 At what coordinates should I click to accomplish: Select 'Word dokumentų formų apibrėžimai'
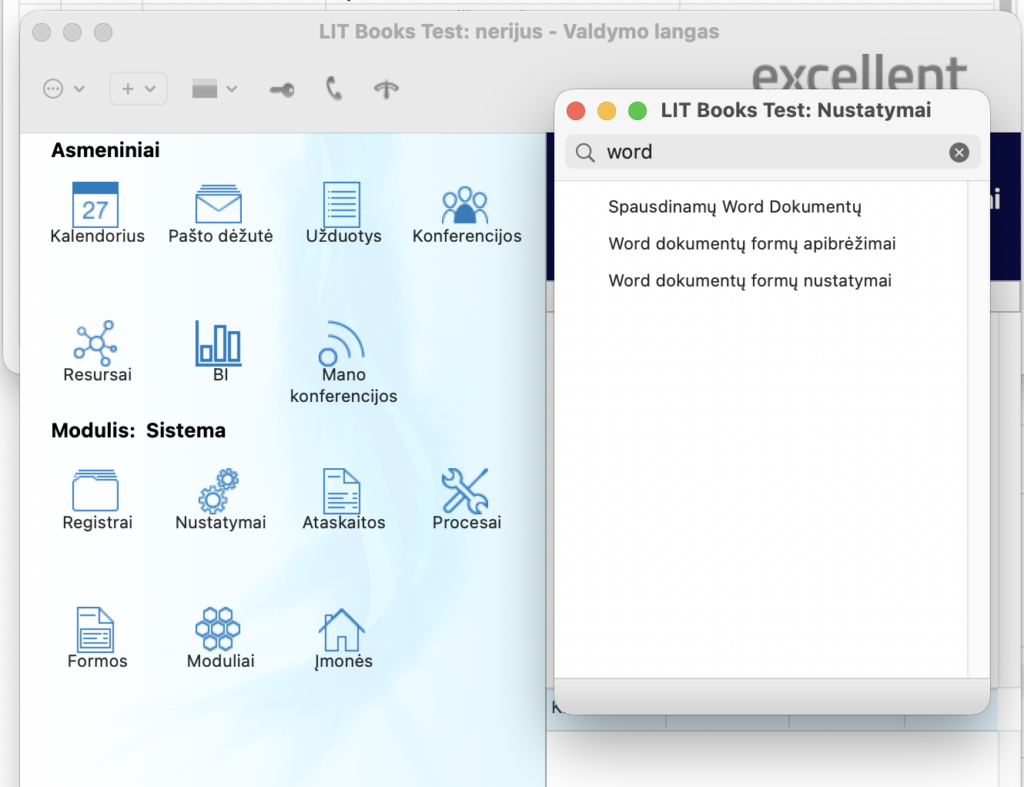click(752, 244)
